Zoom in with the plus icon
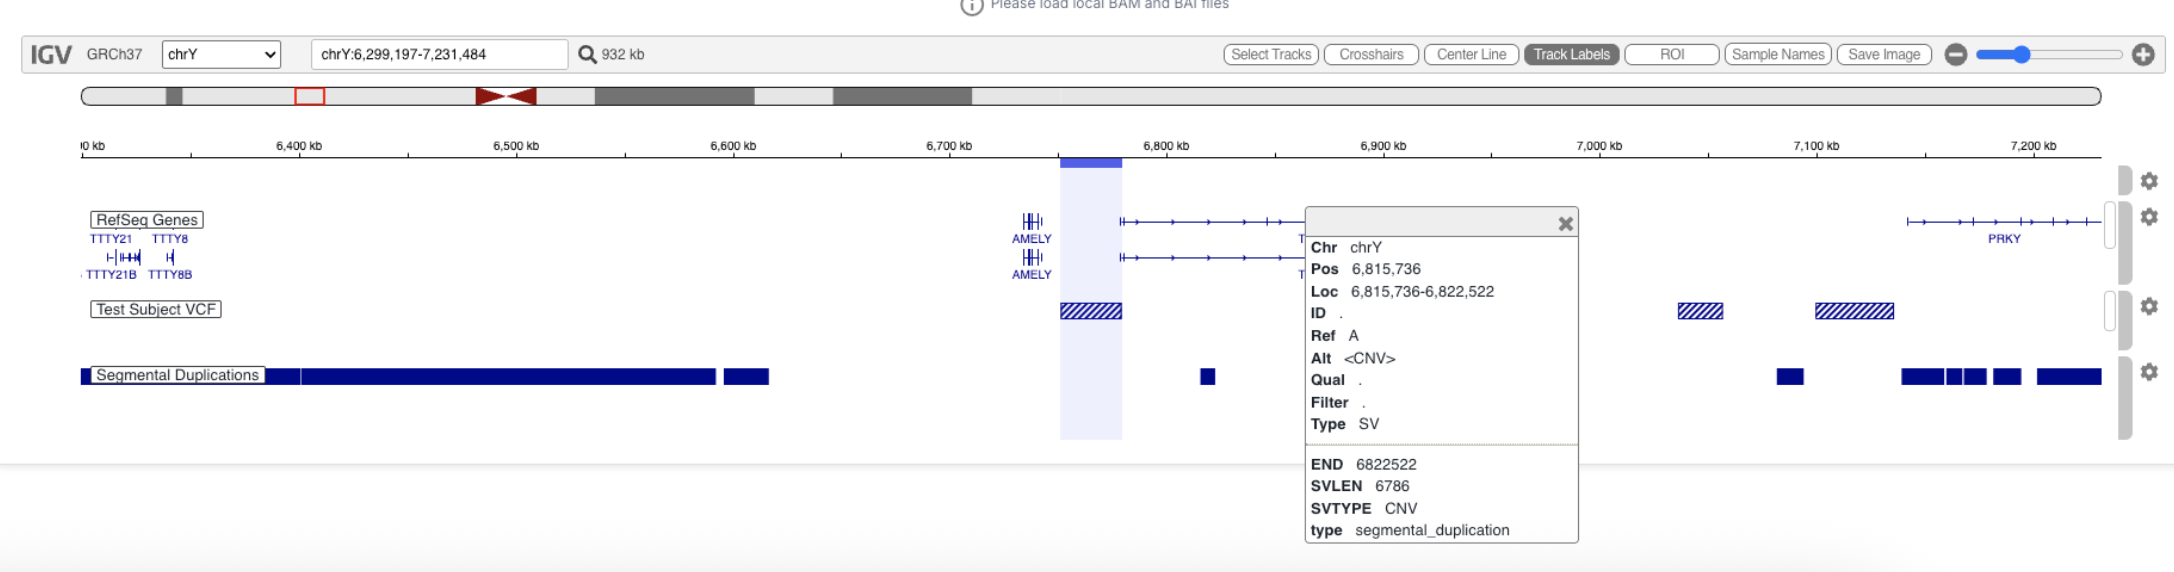The height and width of the screenshot is (572, 2174). point(2142,55)
